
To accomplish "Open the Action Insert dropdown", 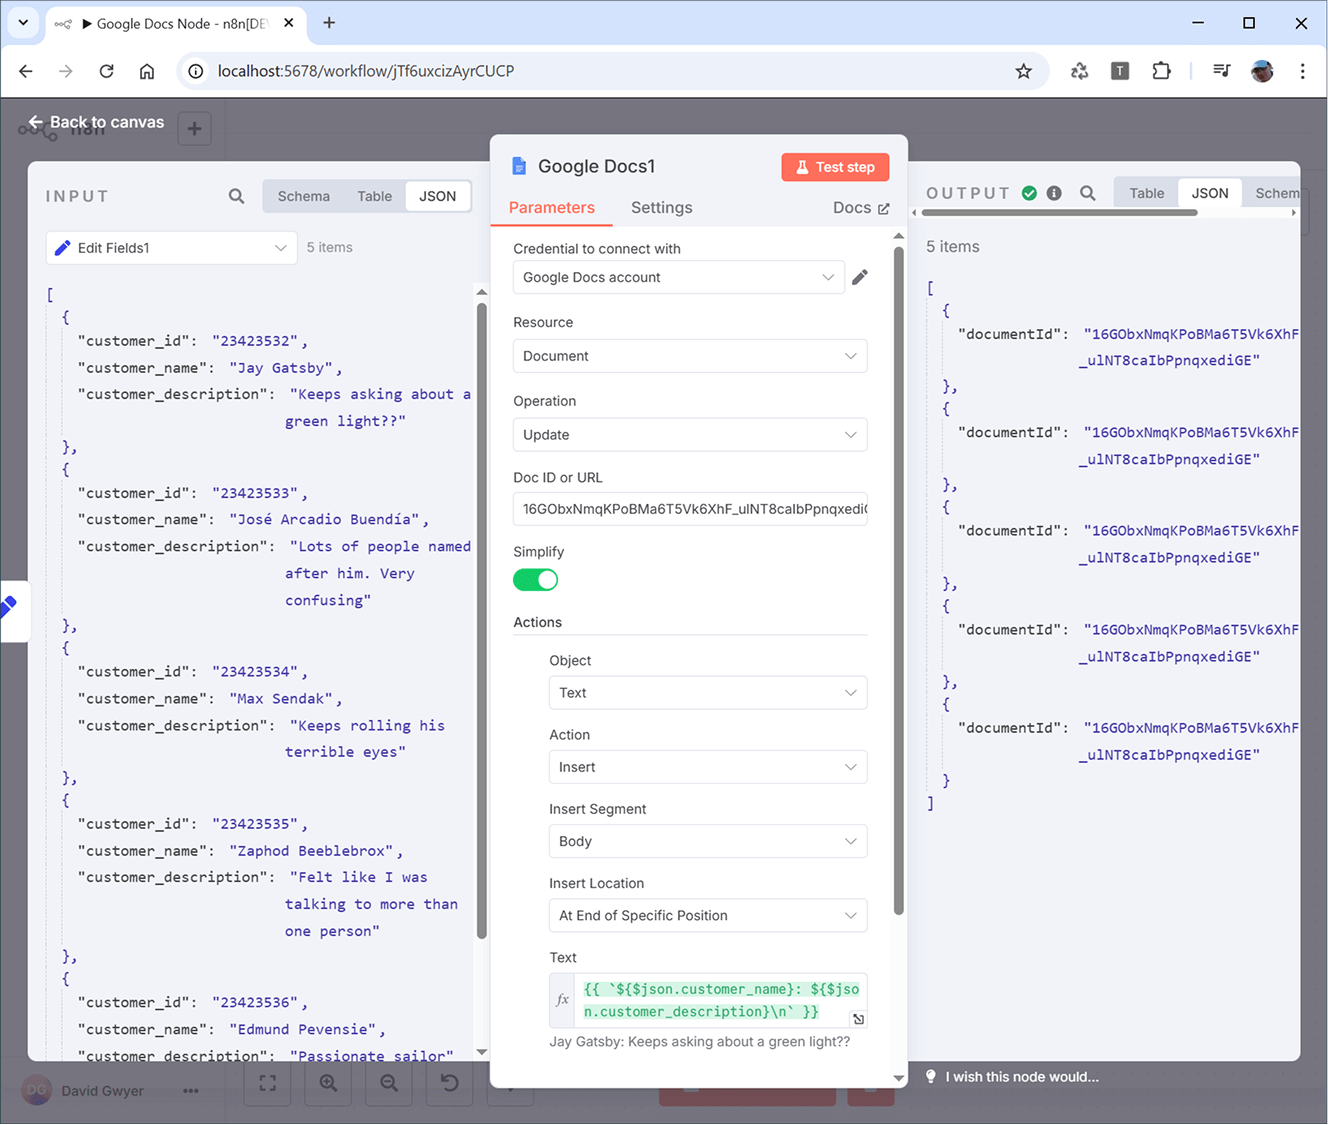I will click(708, 767).
